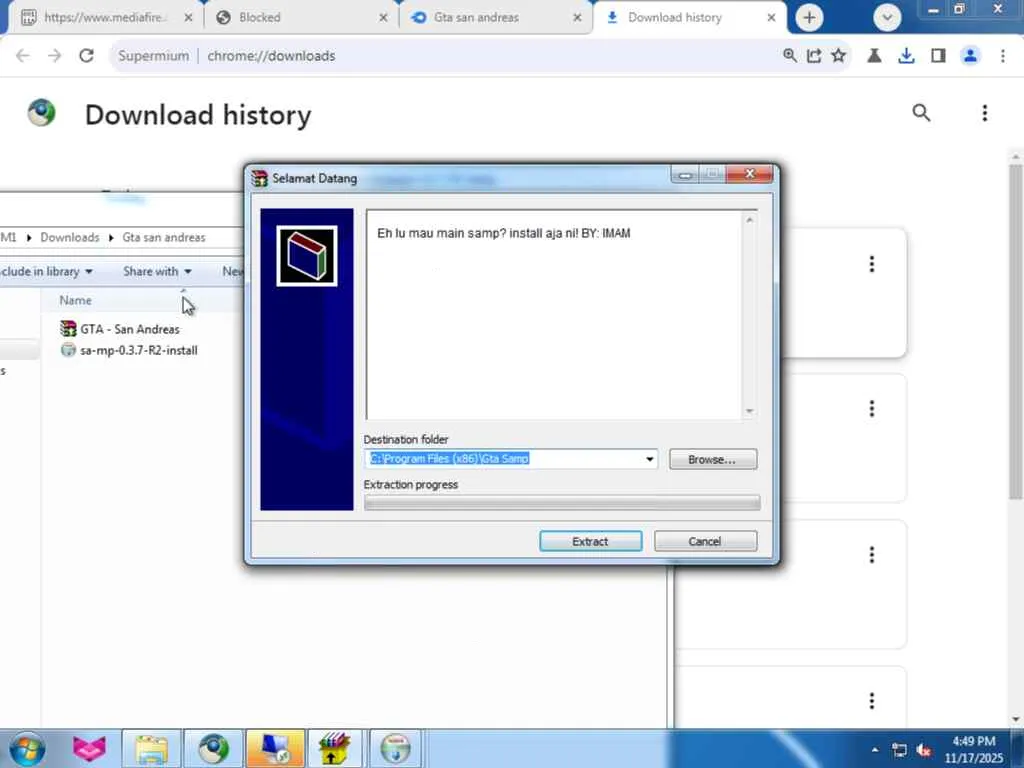Click the Name column header in Explorer
Screen dimensions: 1024x768
[75, 300]
